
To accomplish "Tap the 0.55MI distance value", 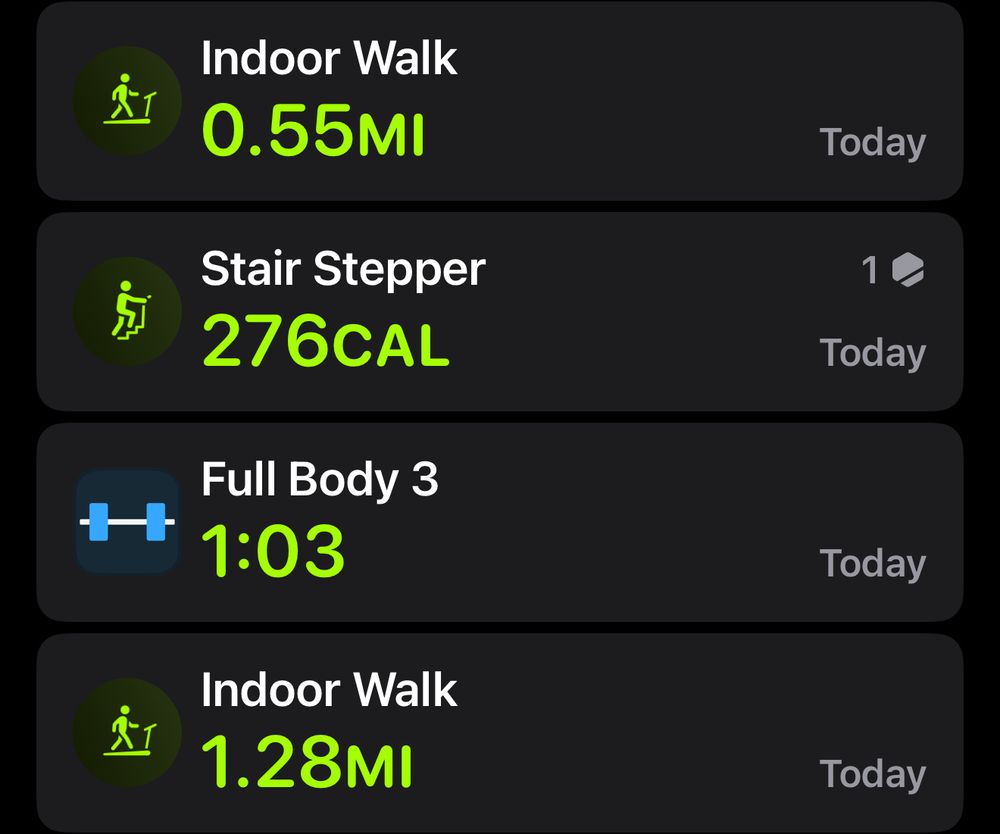I will point(315,130).
